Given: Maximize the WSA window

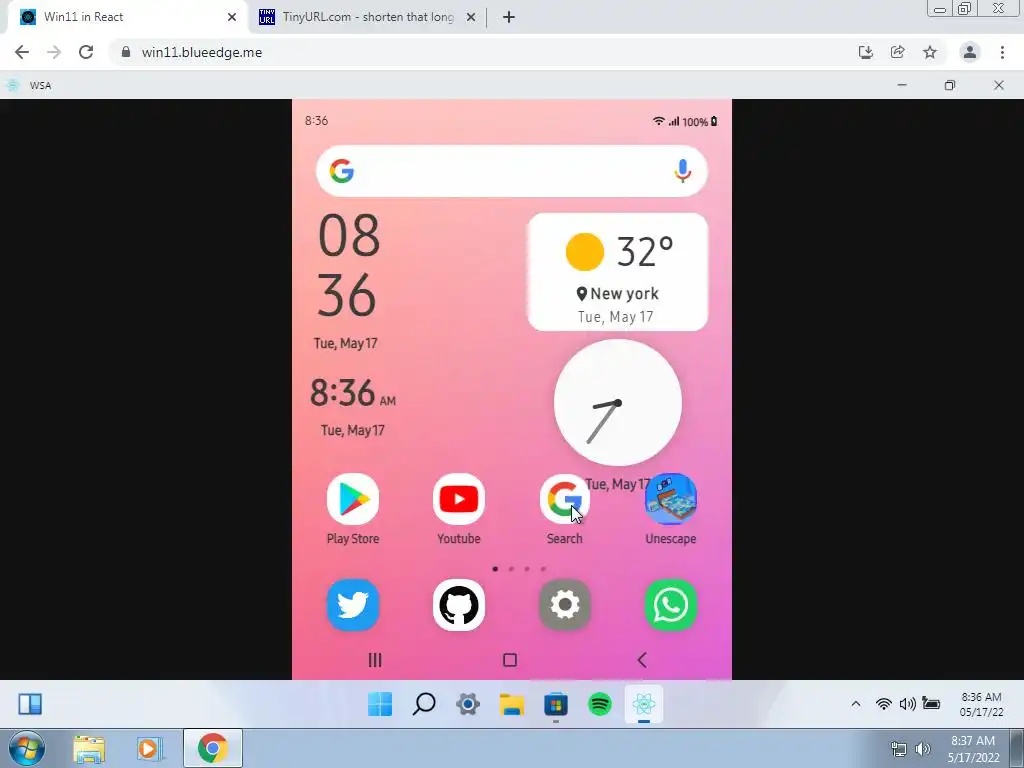Looking at the screenshot, I should (x=950, y=85).
